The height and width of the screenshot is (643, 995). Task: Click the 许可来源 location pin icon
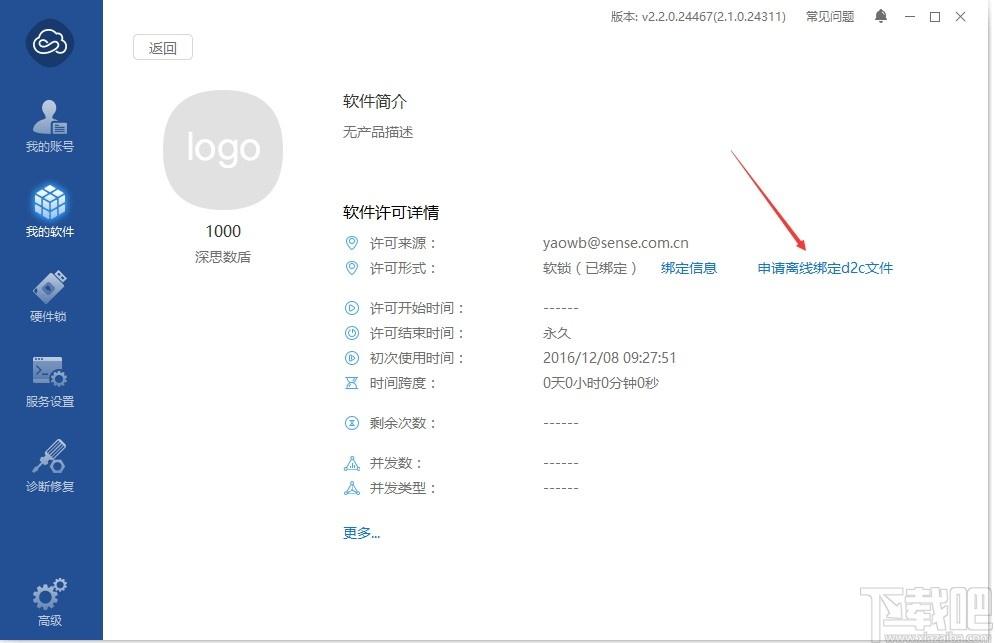[351, 243]
